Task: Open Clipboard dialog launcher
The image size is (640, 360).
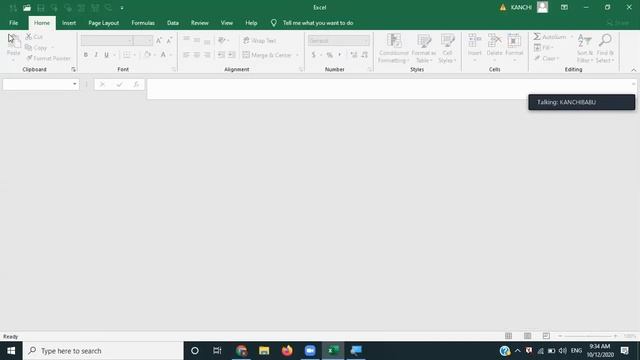Action: tap(73, 70)
